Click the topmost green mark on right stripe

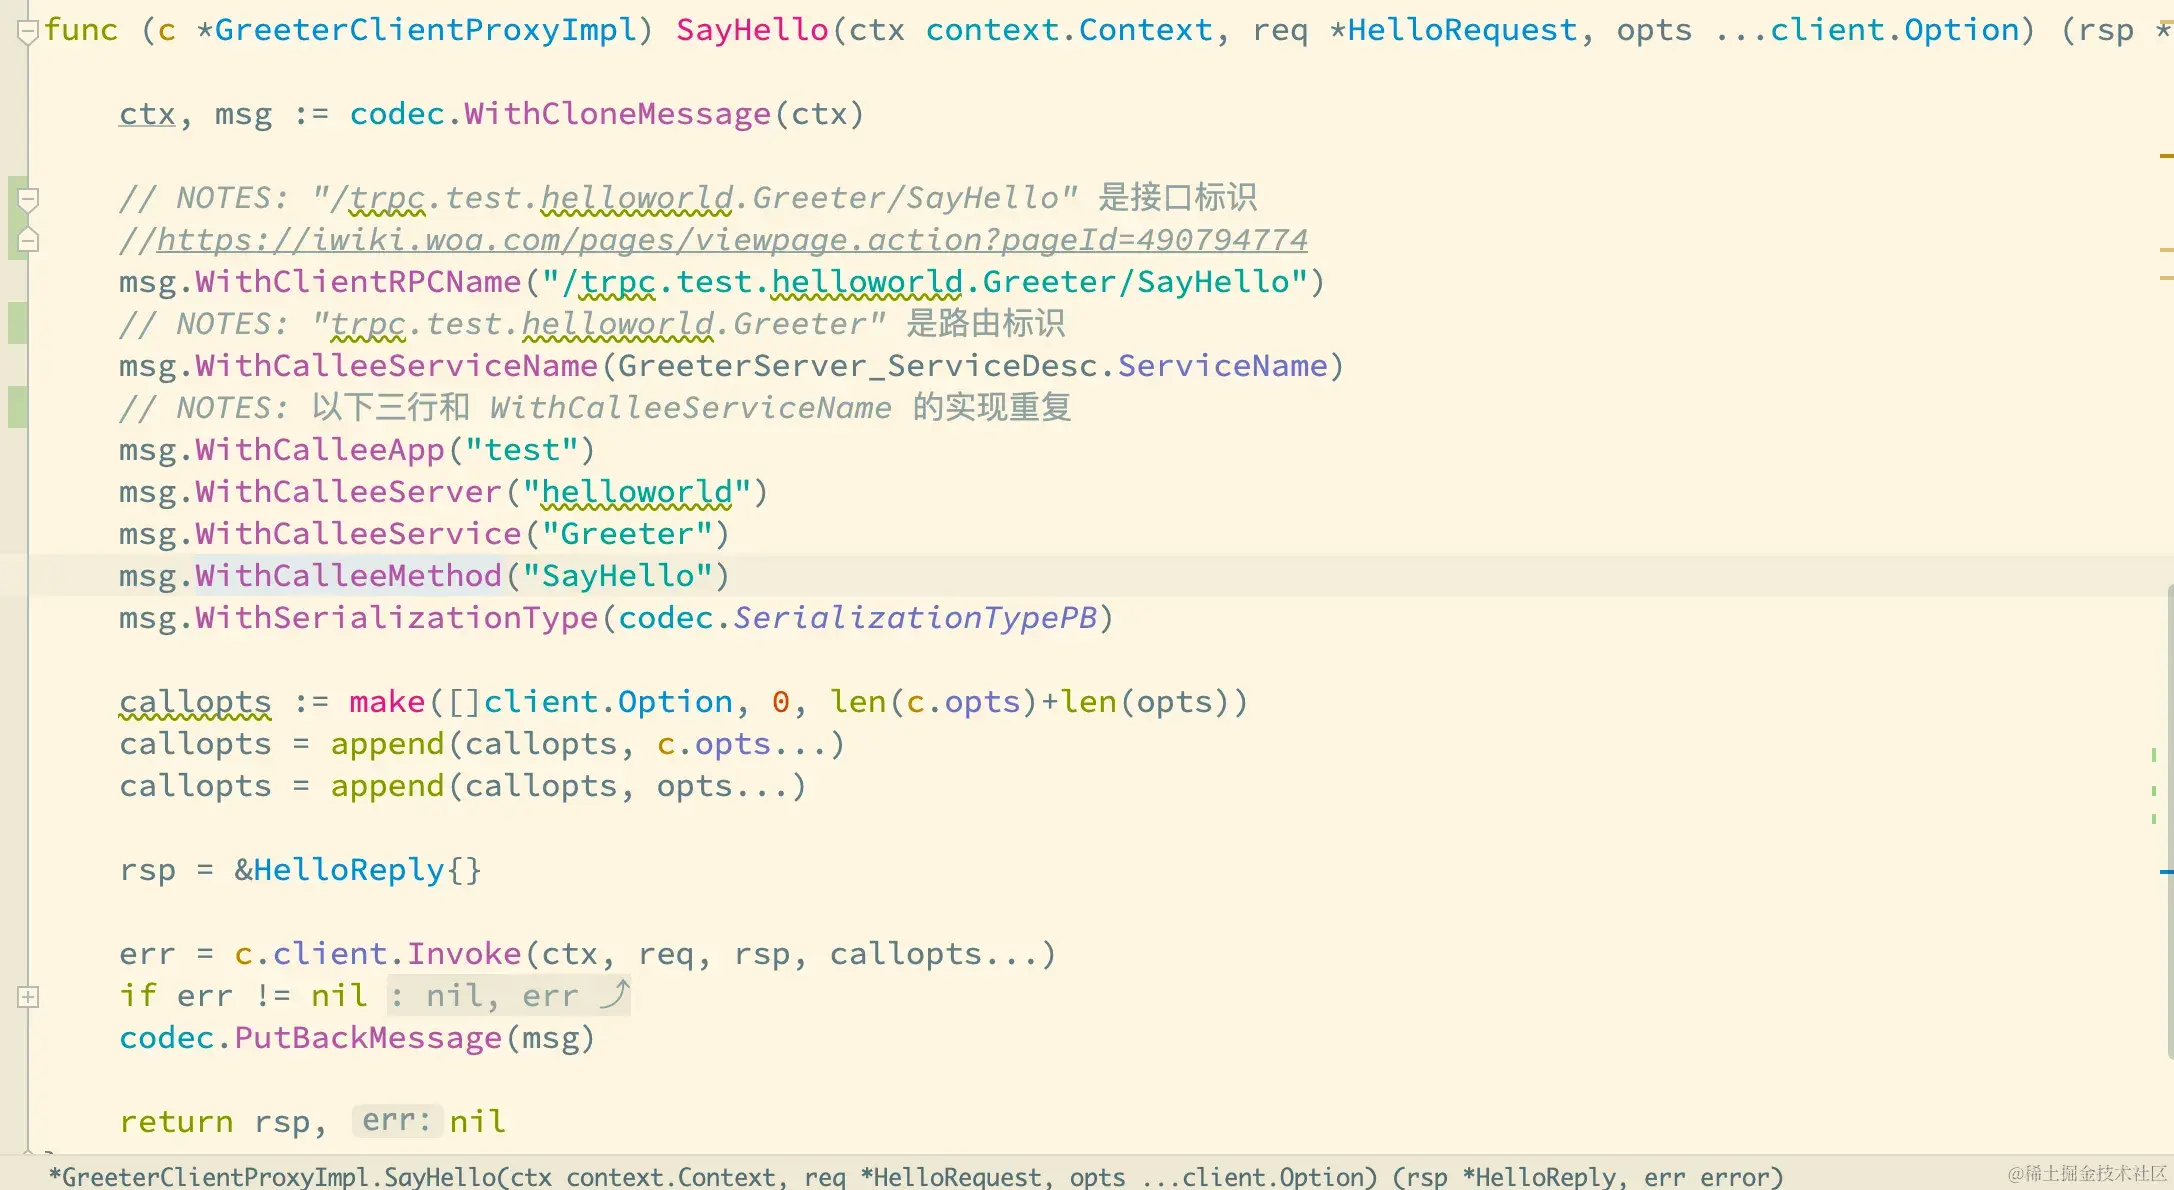(x=2153, y=755)
